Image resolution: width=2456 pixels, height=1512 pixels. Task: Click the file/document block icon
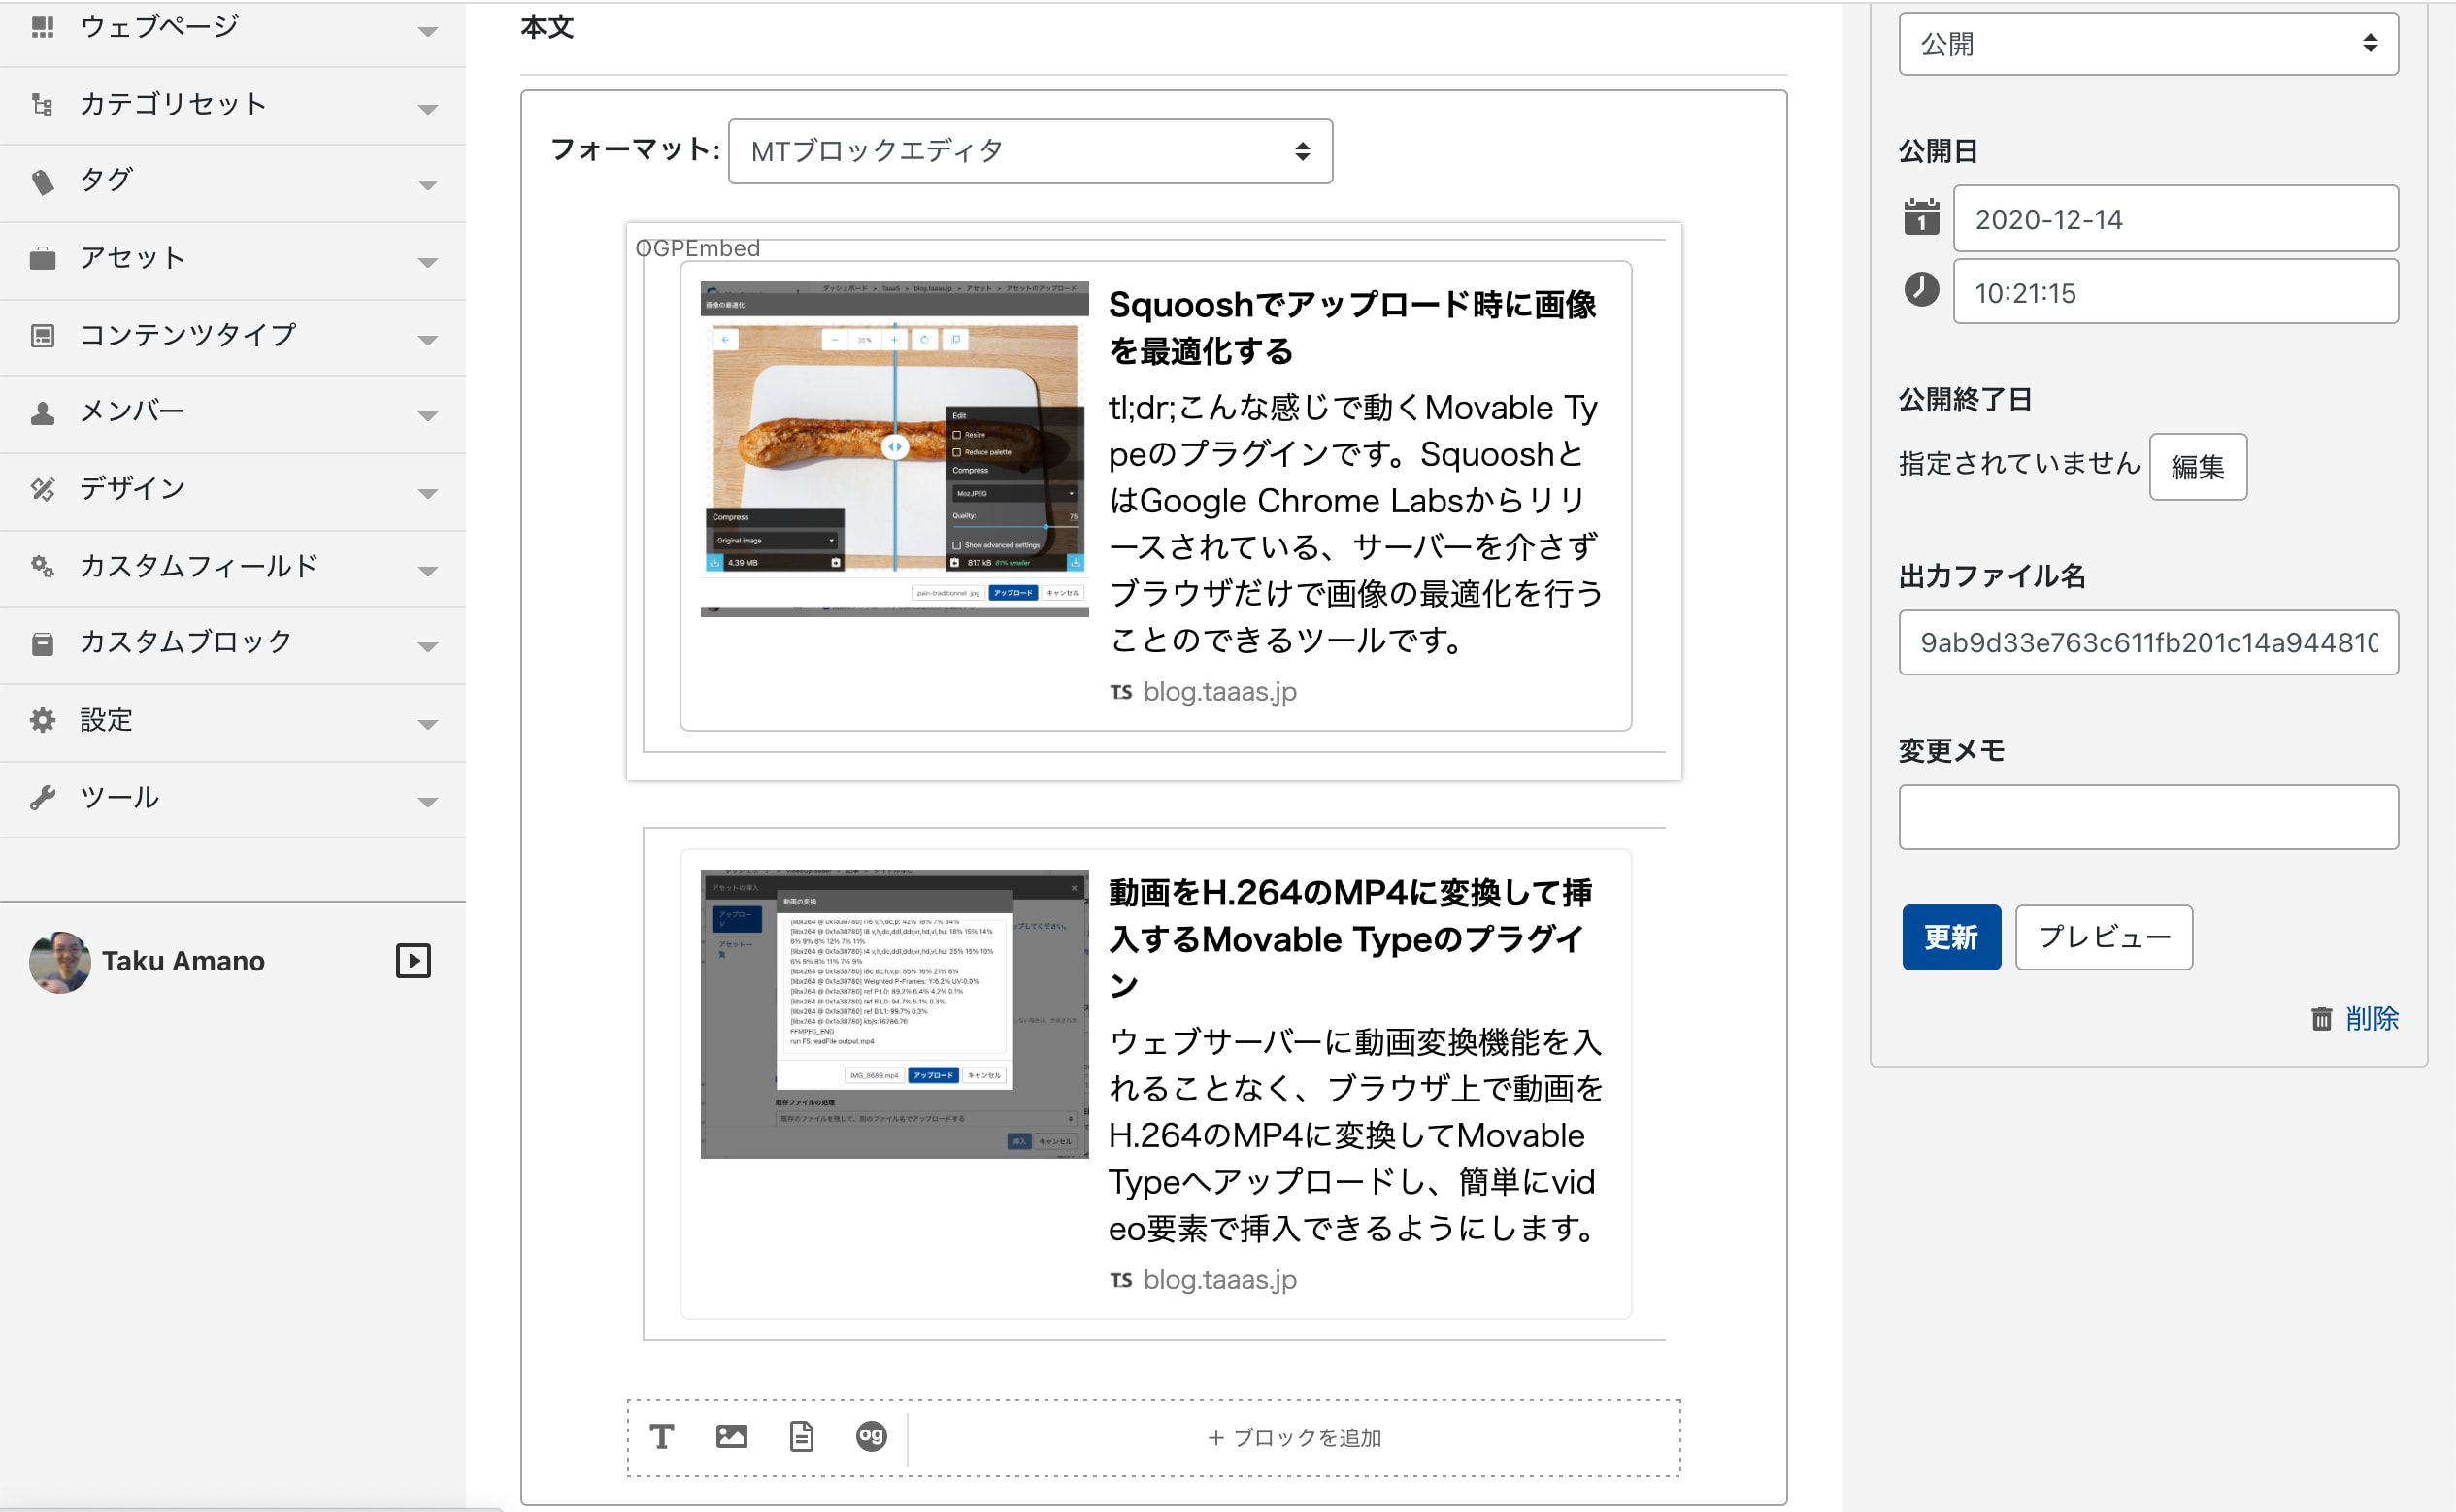(x=801, y=1437)
